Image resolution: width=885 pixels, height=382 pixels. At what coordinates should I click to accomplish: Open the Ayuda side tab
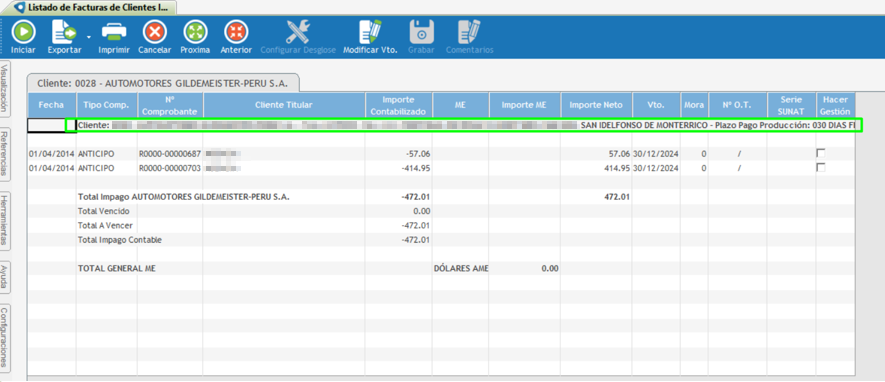pyautogui.click(x=5, y=277)
